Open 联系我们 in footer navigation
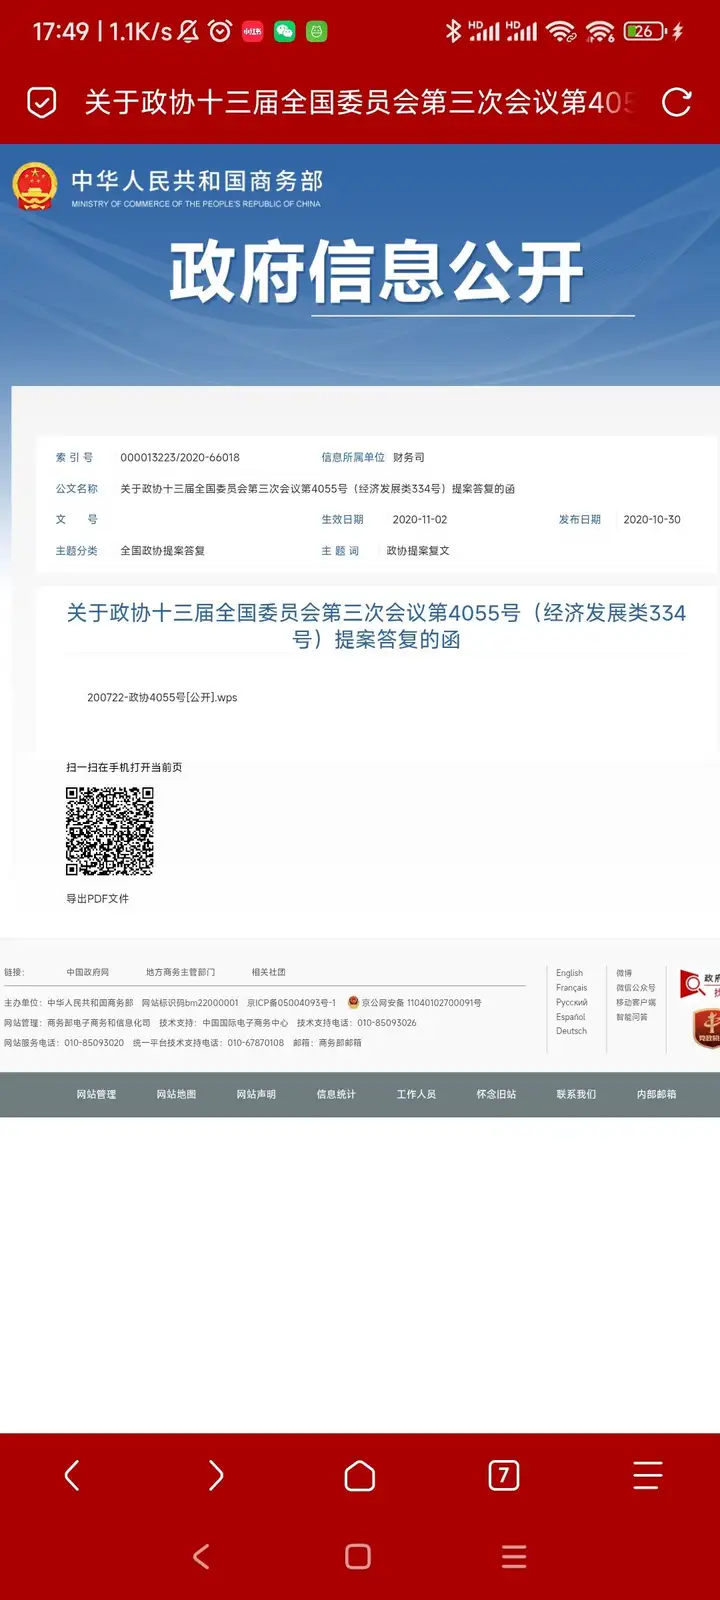The image size is (720, 1600). coord(576,1095)
